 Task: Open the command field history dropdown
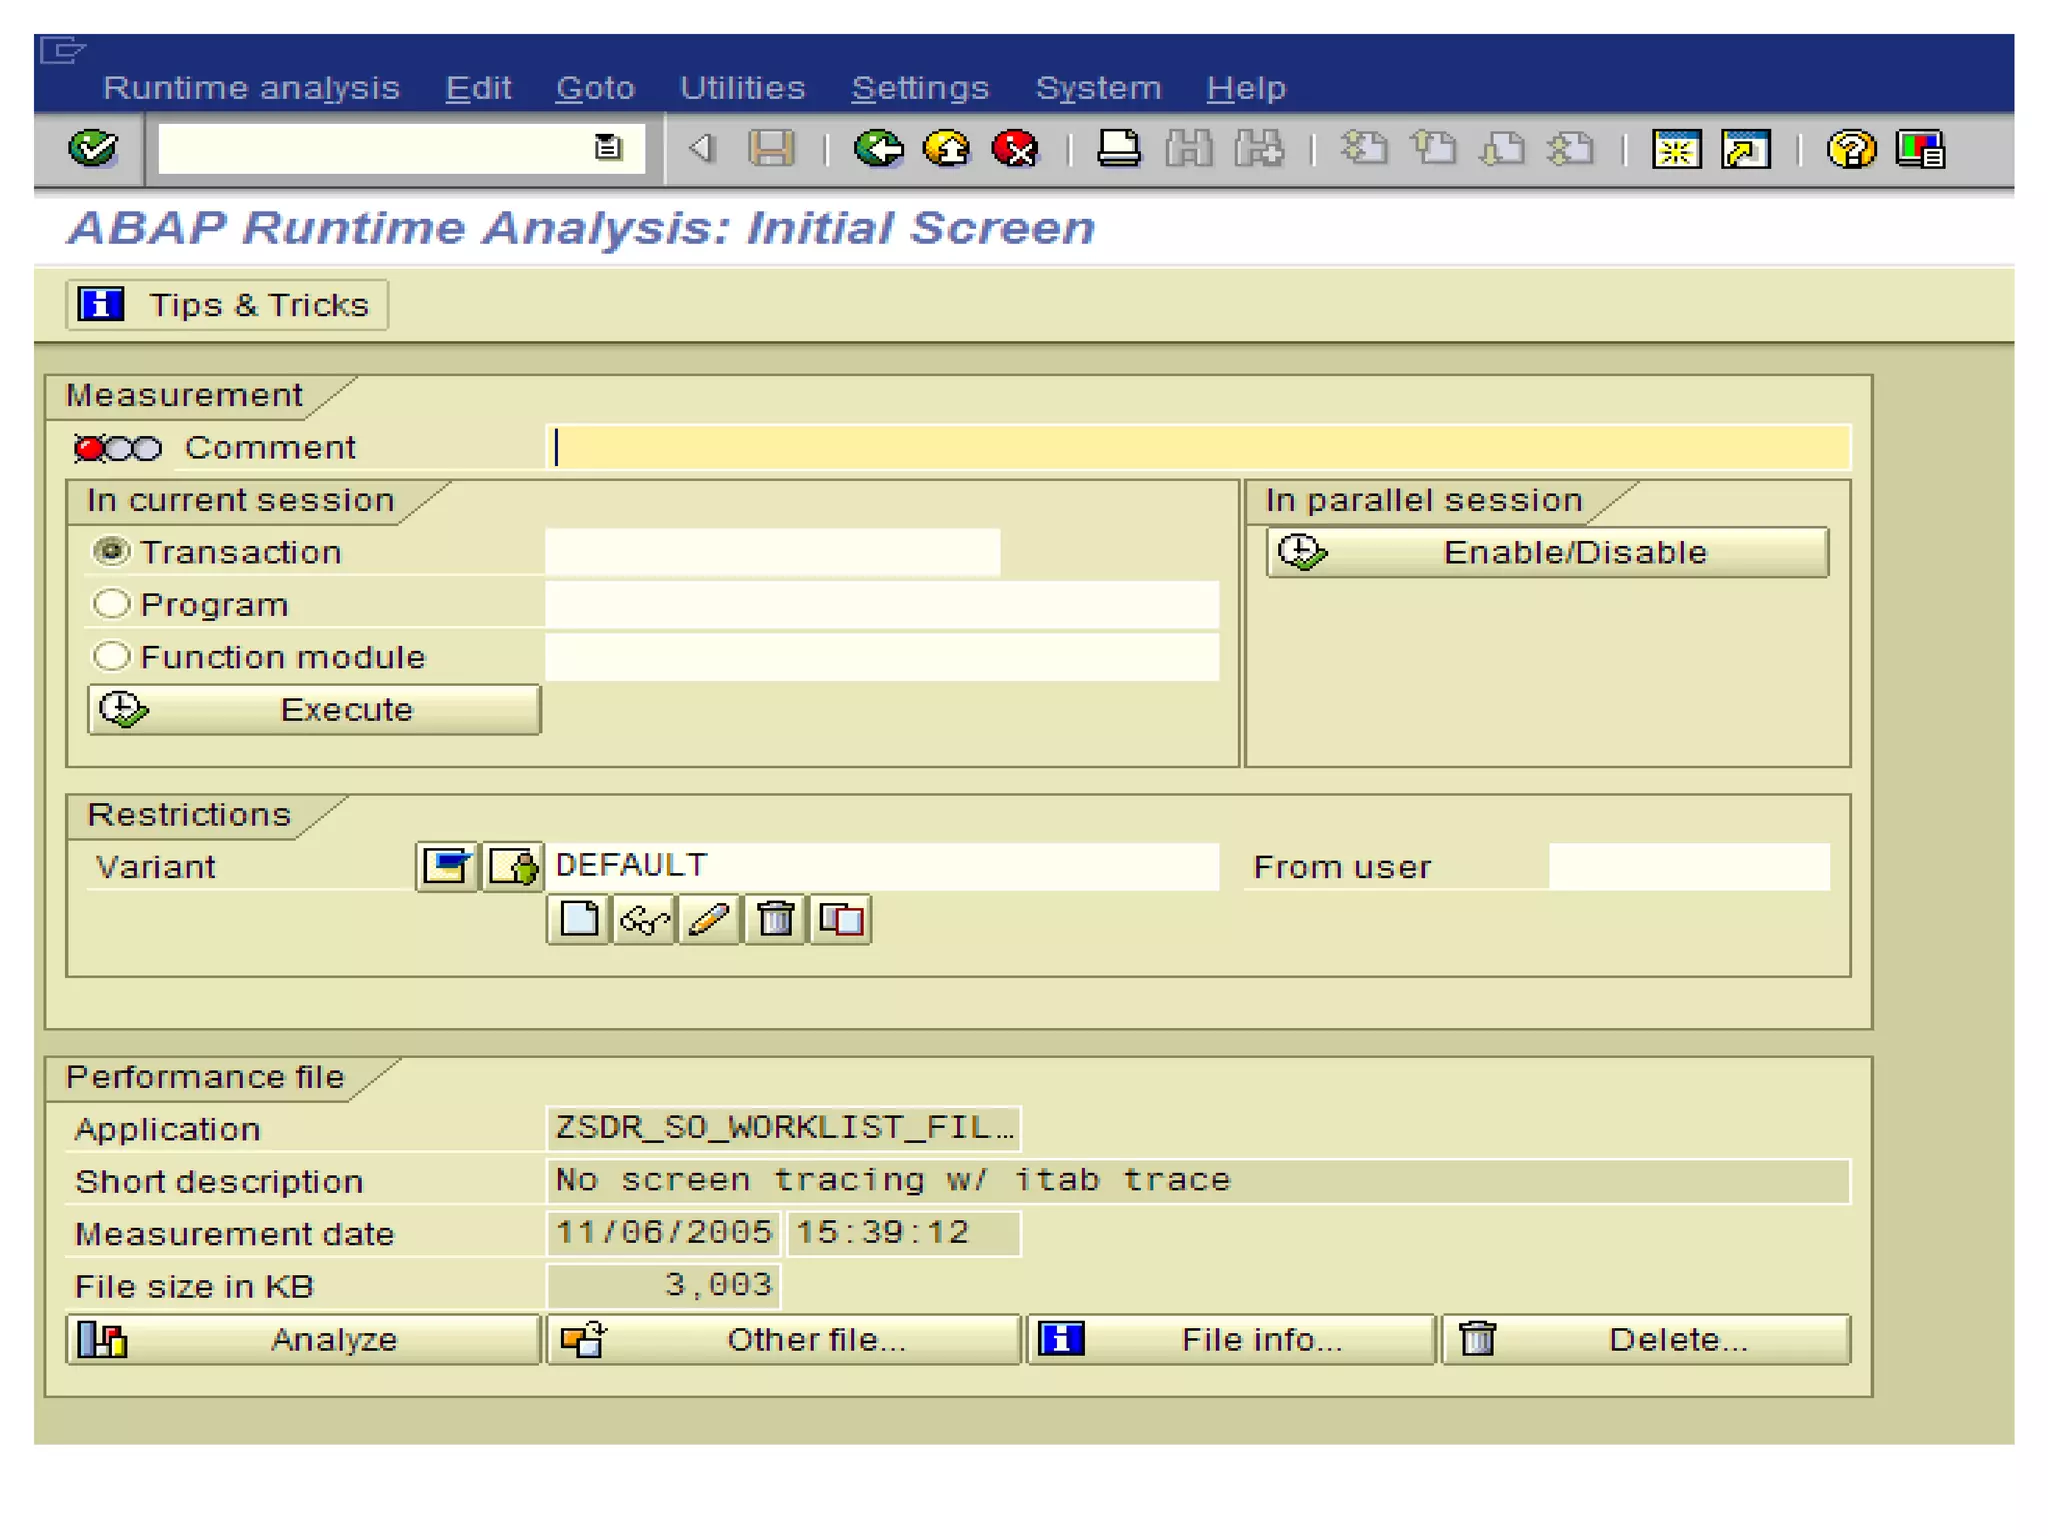point(607,148)
